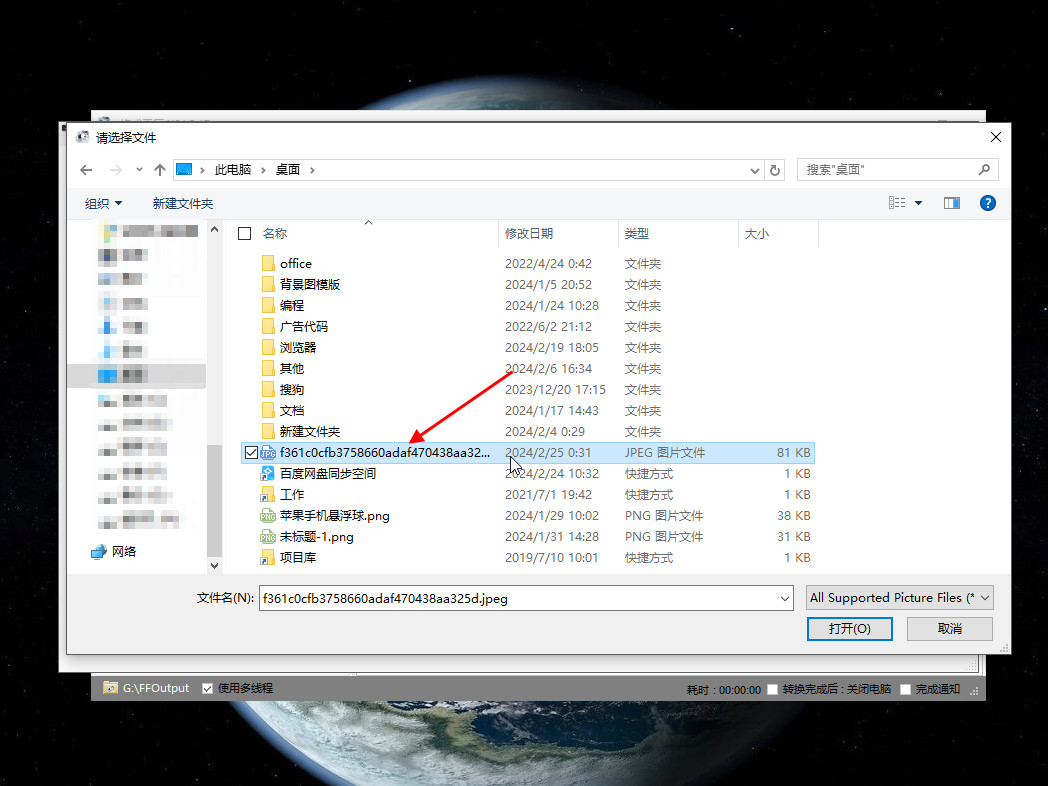Open the blue Help question icon
This screenshot has width=1048, height=786.
(x=987, y=203)
